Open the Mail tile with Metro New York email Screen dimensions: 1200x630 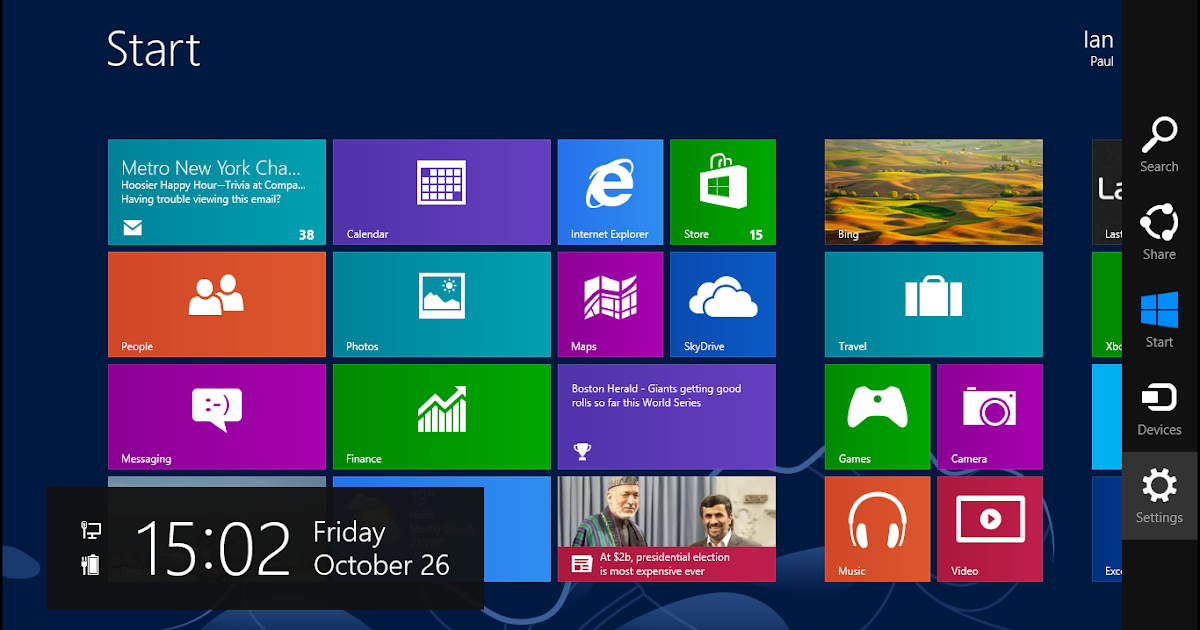point(217,192)
